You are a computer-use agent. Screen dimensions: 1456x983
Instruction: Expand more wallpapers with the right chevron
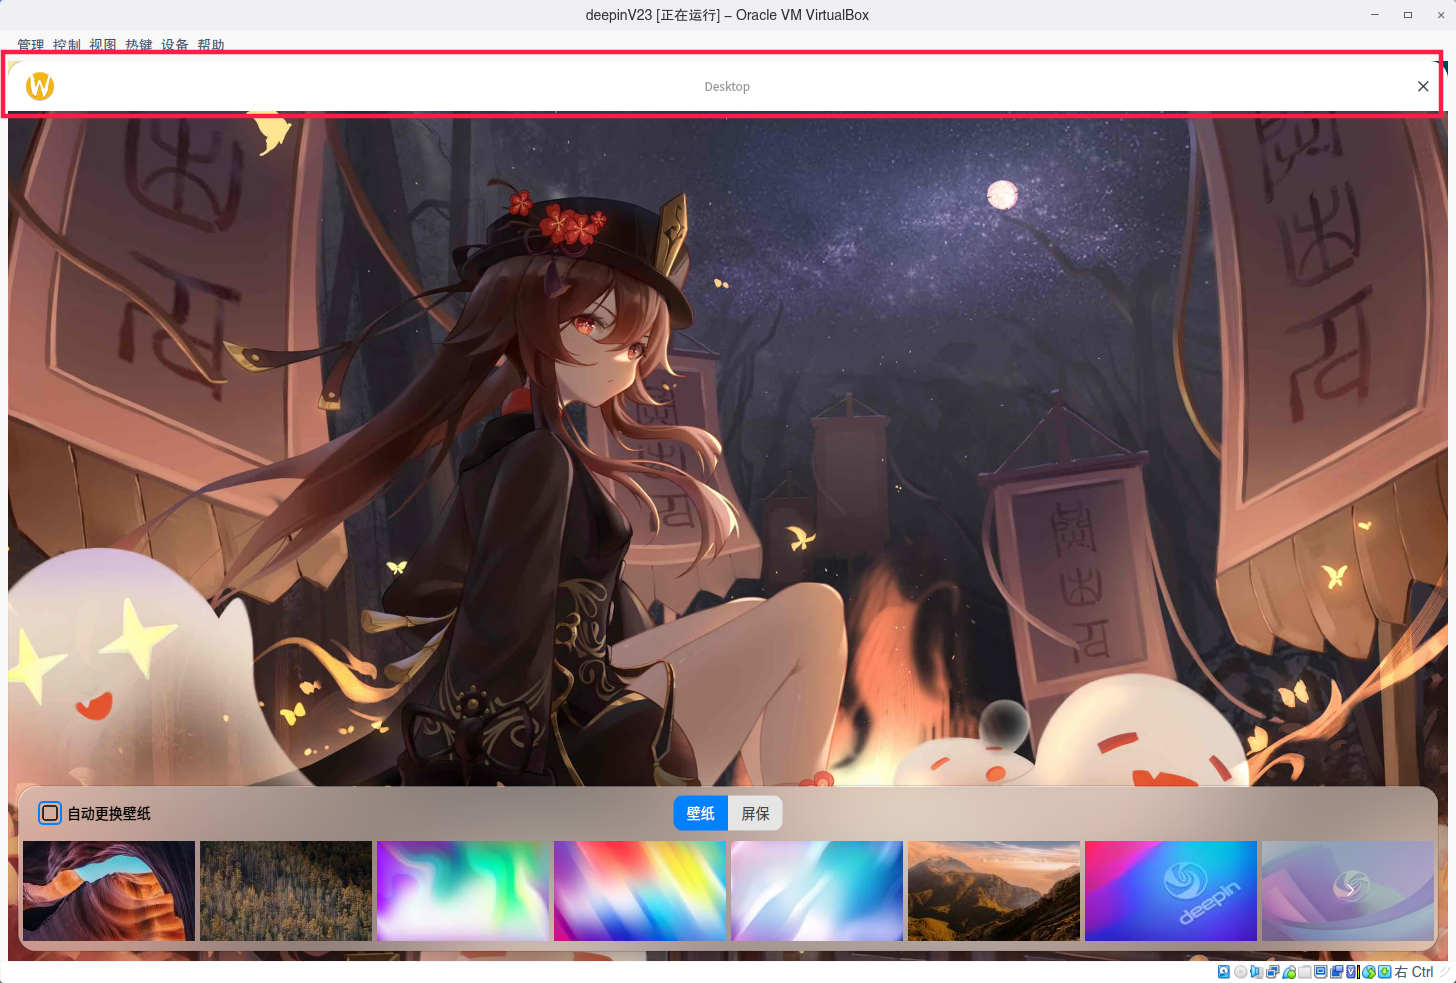(x=1350, y=890)
